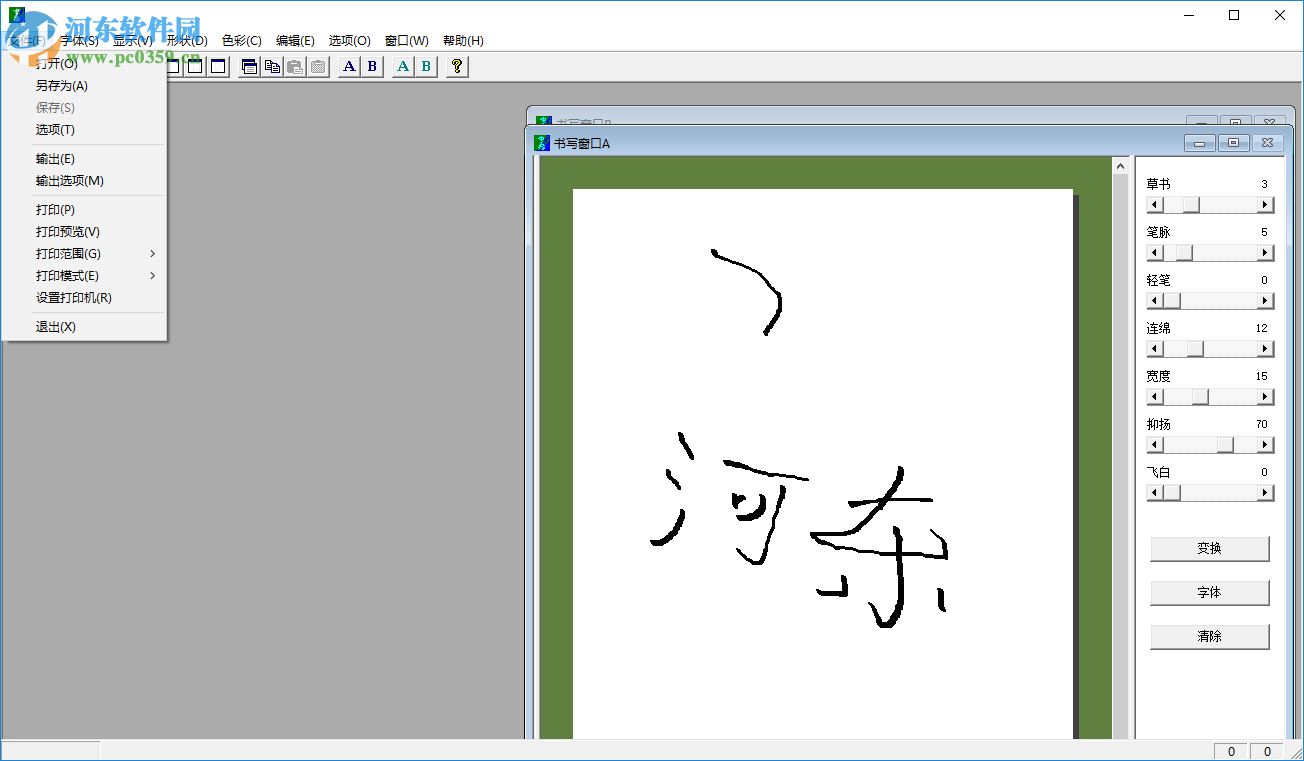Click the blue B font style icon

[x=372, y=66]
